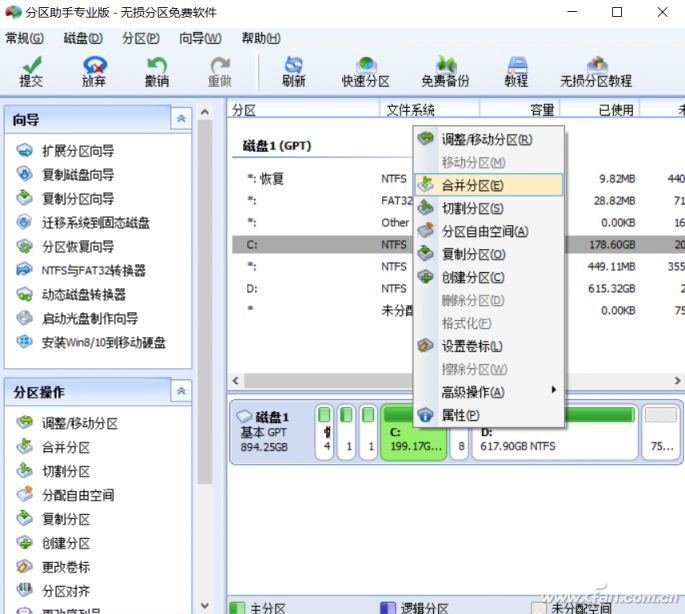Open 分区恢复向导 in sidebar

(66, 246)
